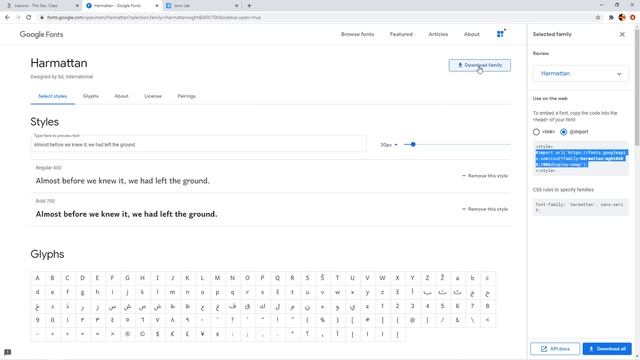Click the Styles section heading
This screenshot has height=360, width=640.
[44, 122]
